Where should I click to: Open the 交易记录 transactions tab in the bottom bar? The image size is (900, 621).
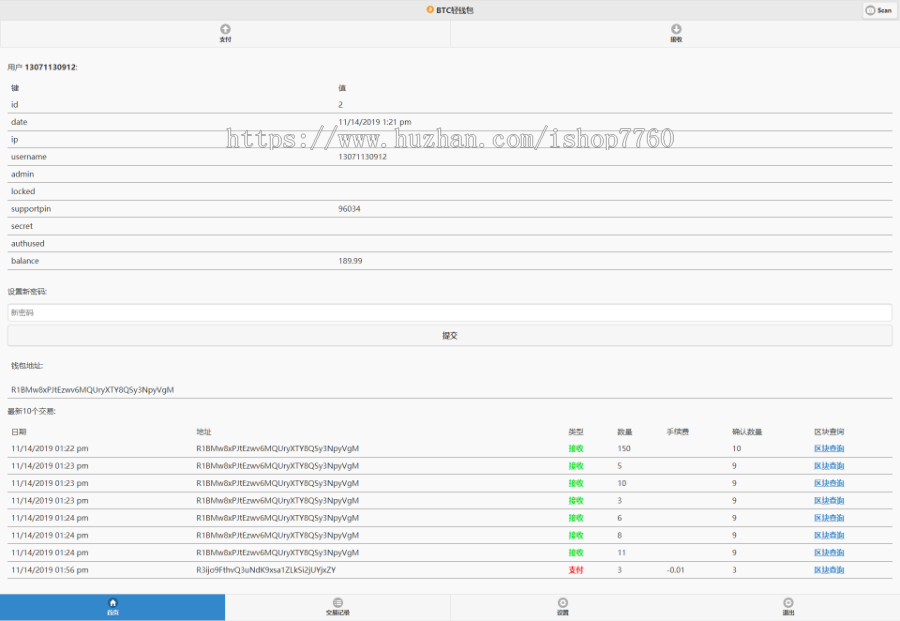(x=338, y=607)
